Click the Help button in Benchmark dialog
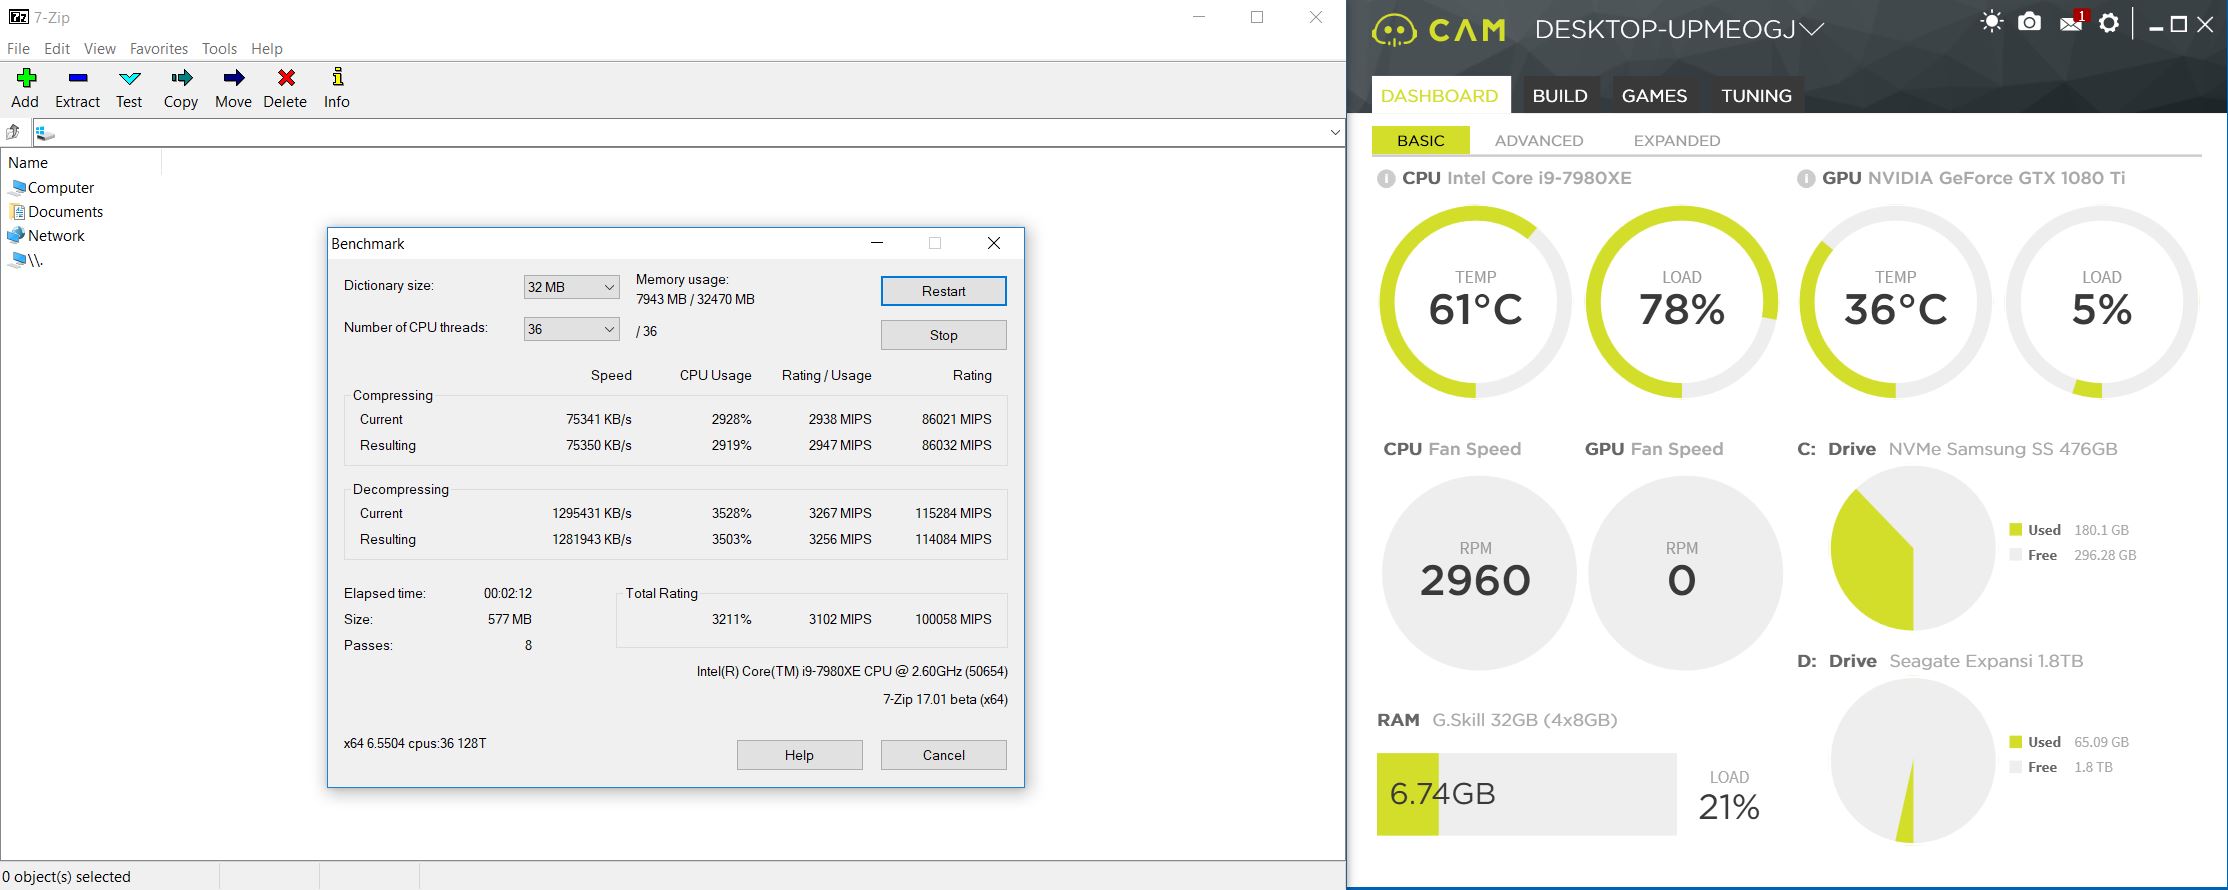Viewport: 2228px width, 890px height. [x=800, y=755]
